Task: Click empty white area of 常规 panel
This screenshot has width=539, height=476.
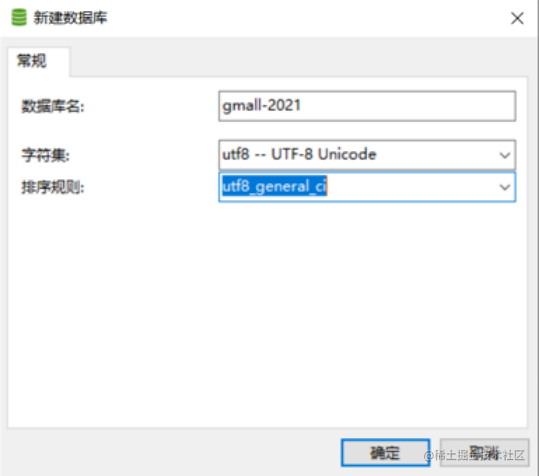Action: (267, 309)
